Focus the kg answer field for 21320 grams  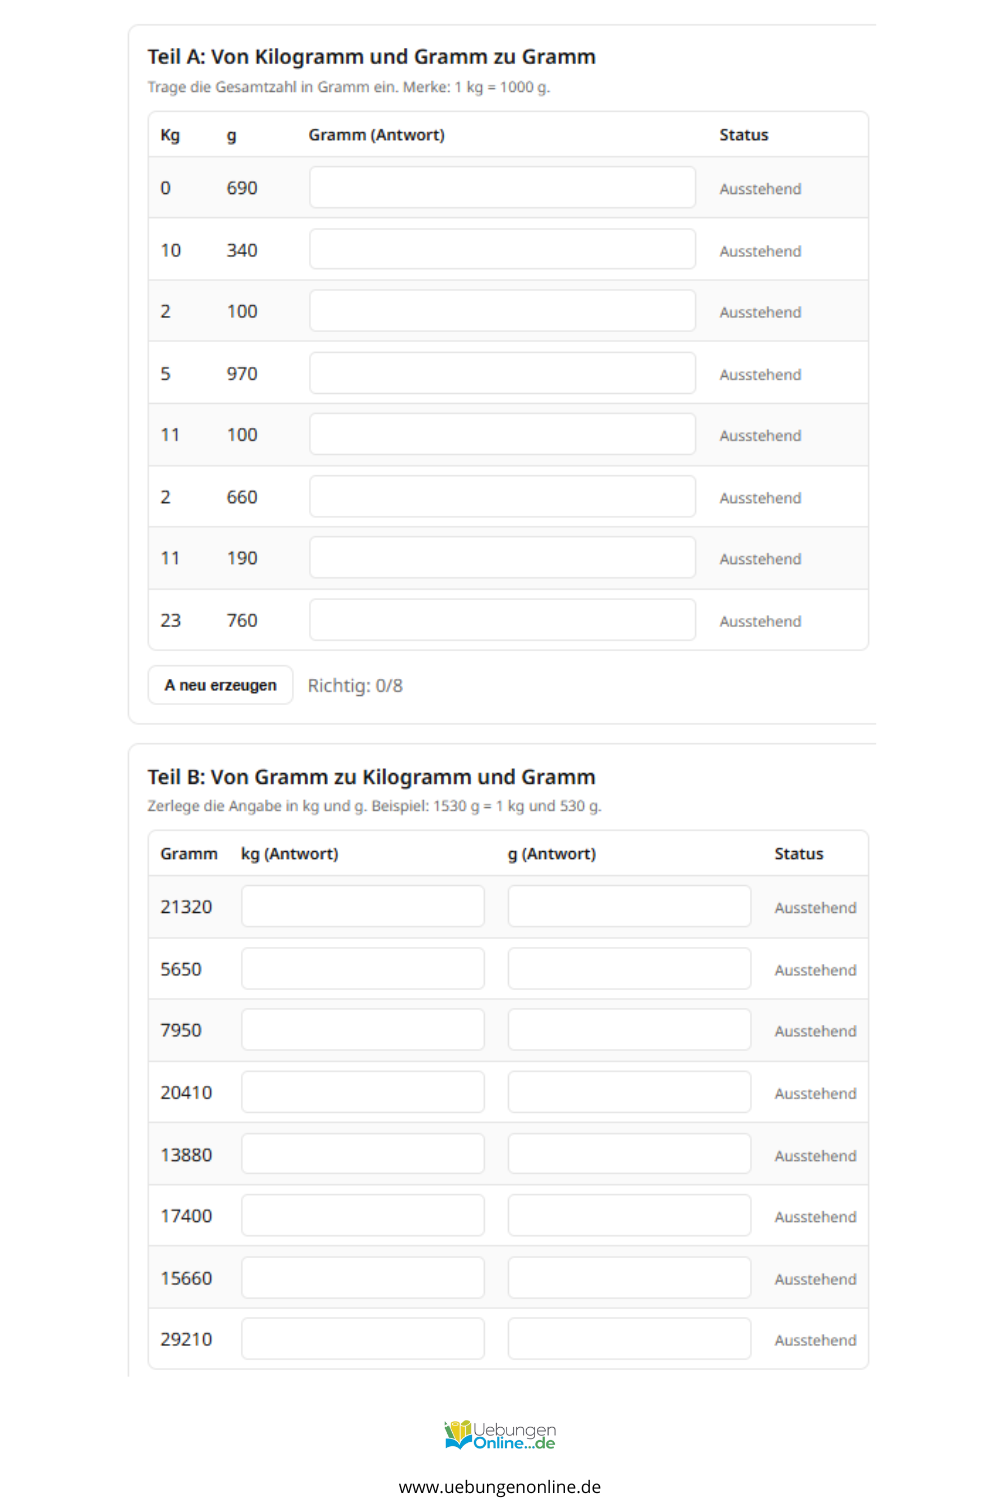[363, 907]
